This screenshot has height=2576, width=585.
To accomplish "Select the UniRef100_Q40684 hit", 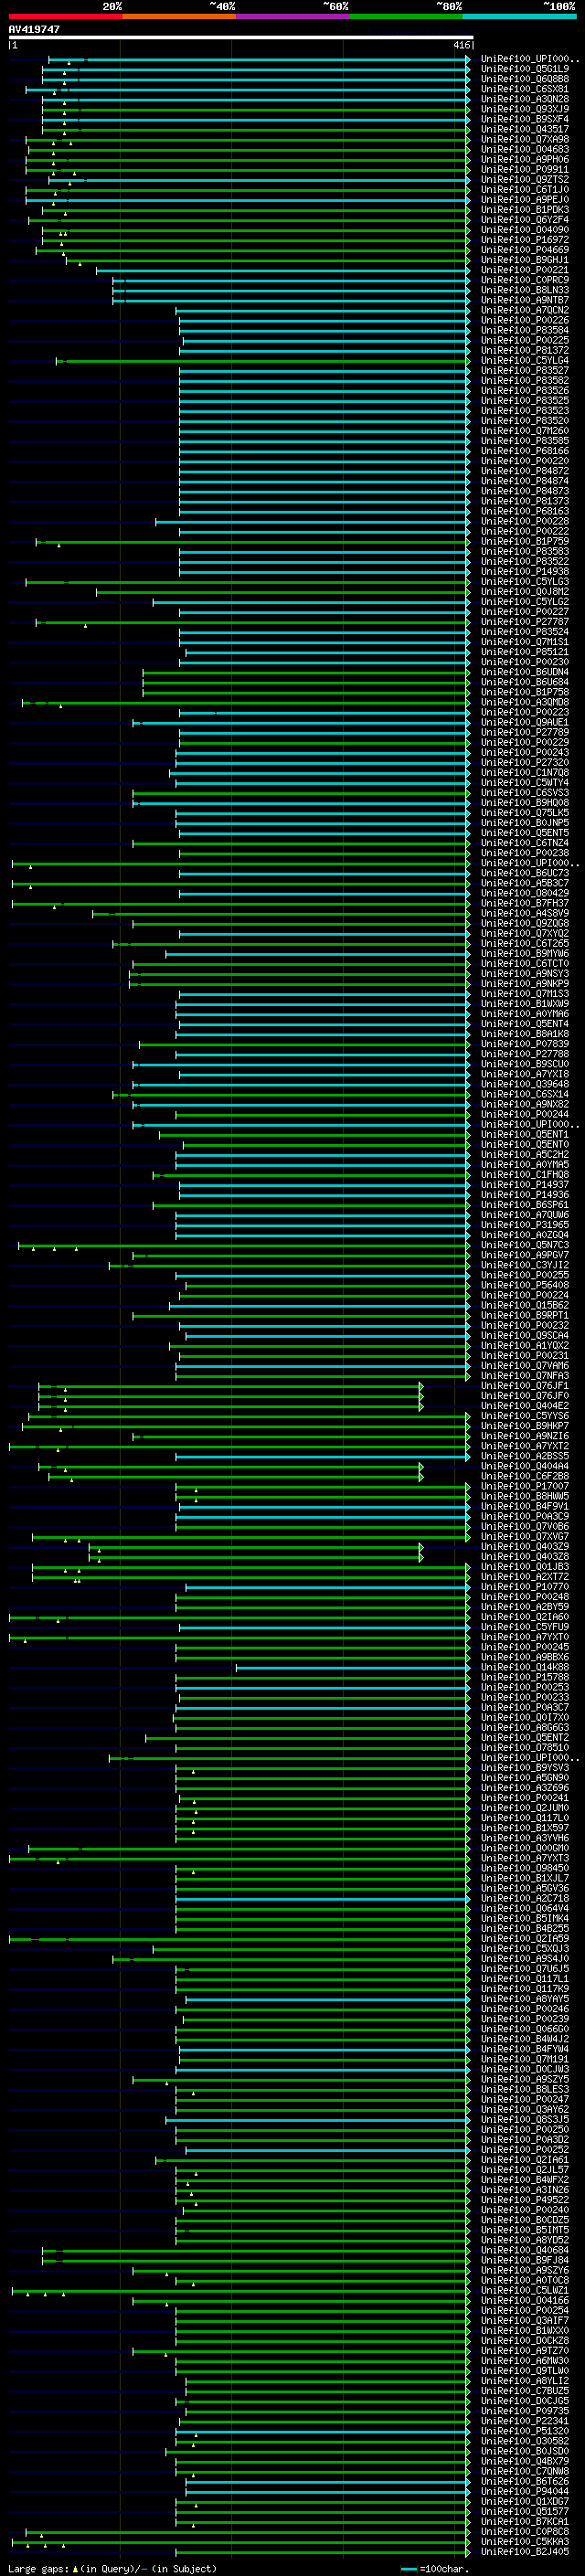I will click(525, 2250).
